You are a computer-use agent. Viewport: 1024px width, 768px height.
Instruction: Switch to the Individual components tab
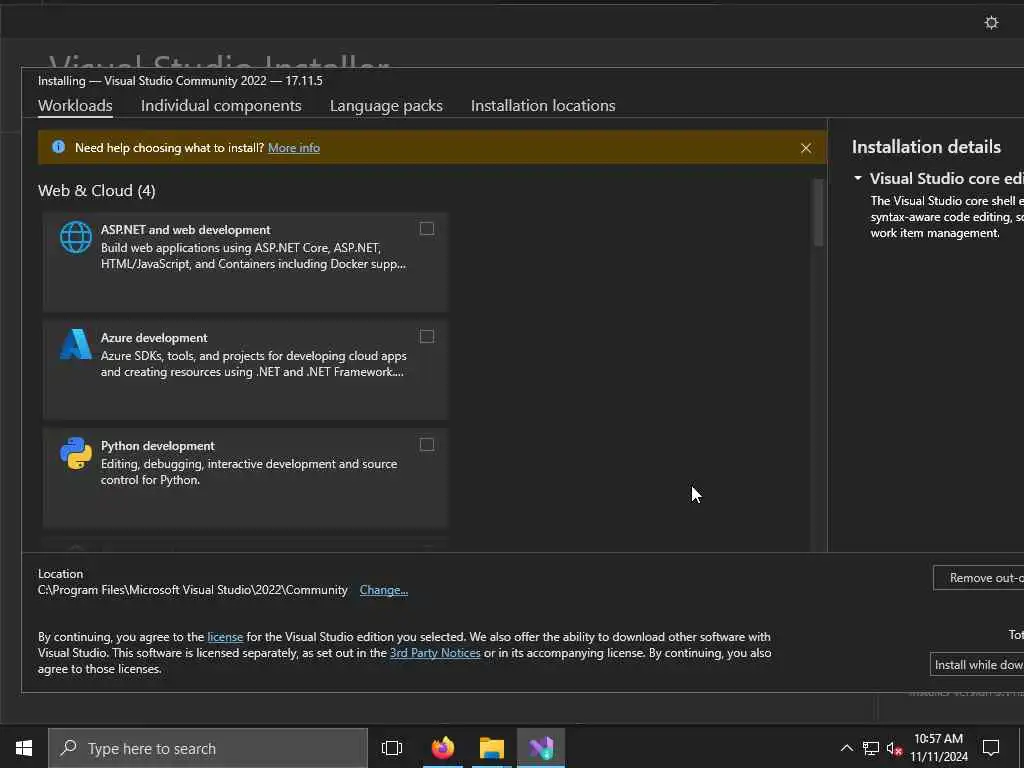[221, 106]
